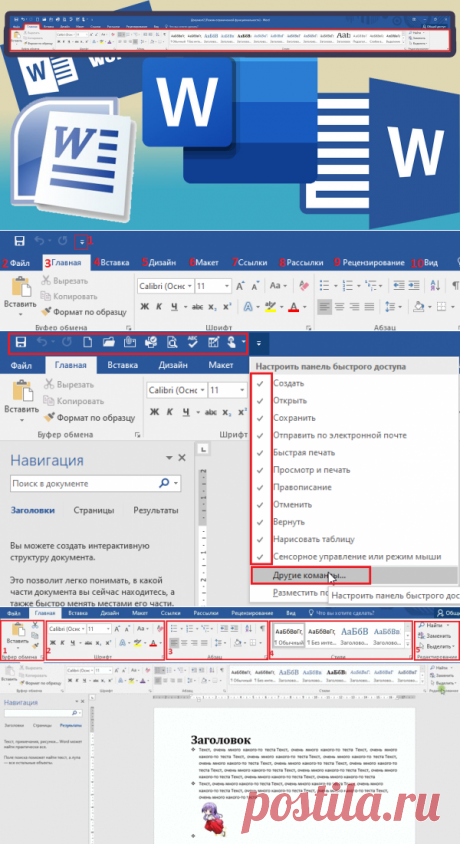Justify text in the numbered-tabs ribbon
The image size is (460, 844).
click(370, 307)
